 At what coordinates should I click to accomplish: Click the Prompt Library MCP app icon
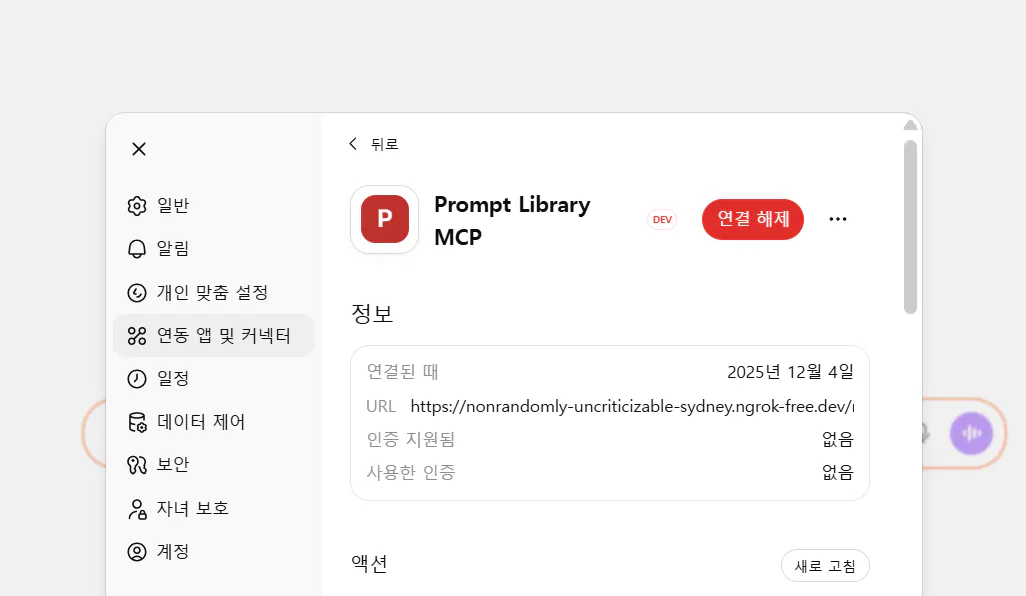point(384,219)
